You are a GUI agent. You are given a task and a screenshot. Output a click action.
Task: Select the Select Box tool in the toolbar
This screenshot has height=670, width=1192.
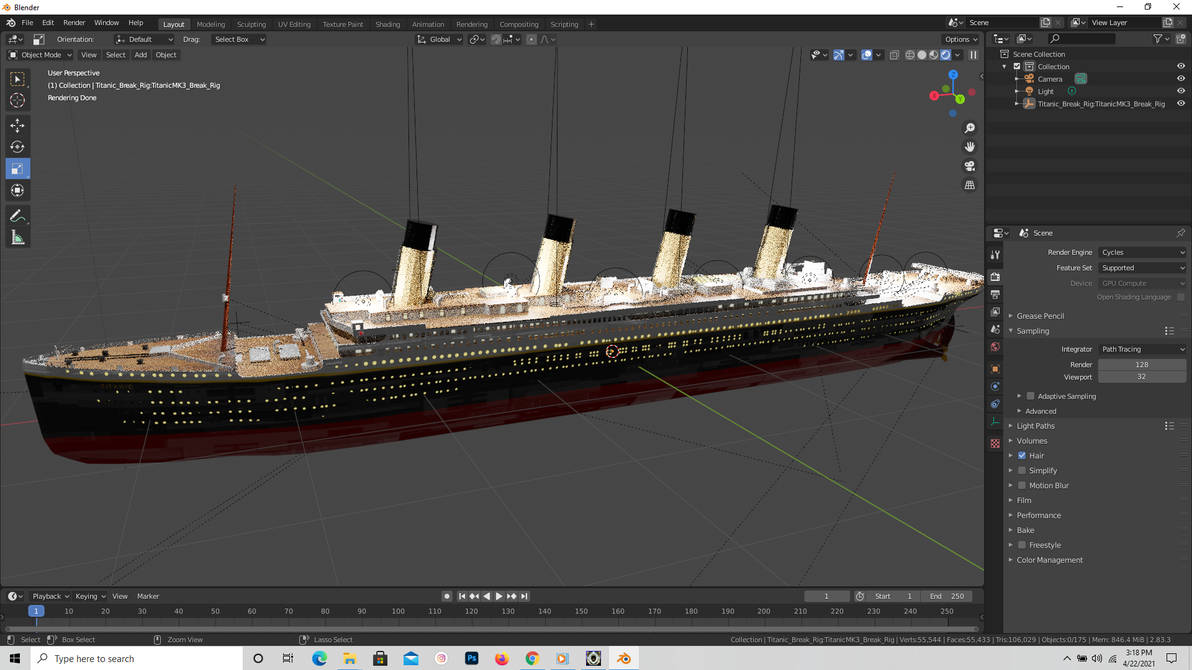17,78
